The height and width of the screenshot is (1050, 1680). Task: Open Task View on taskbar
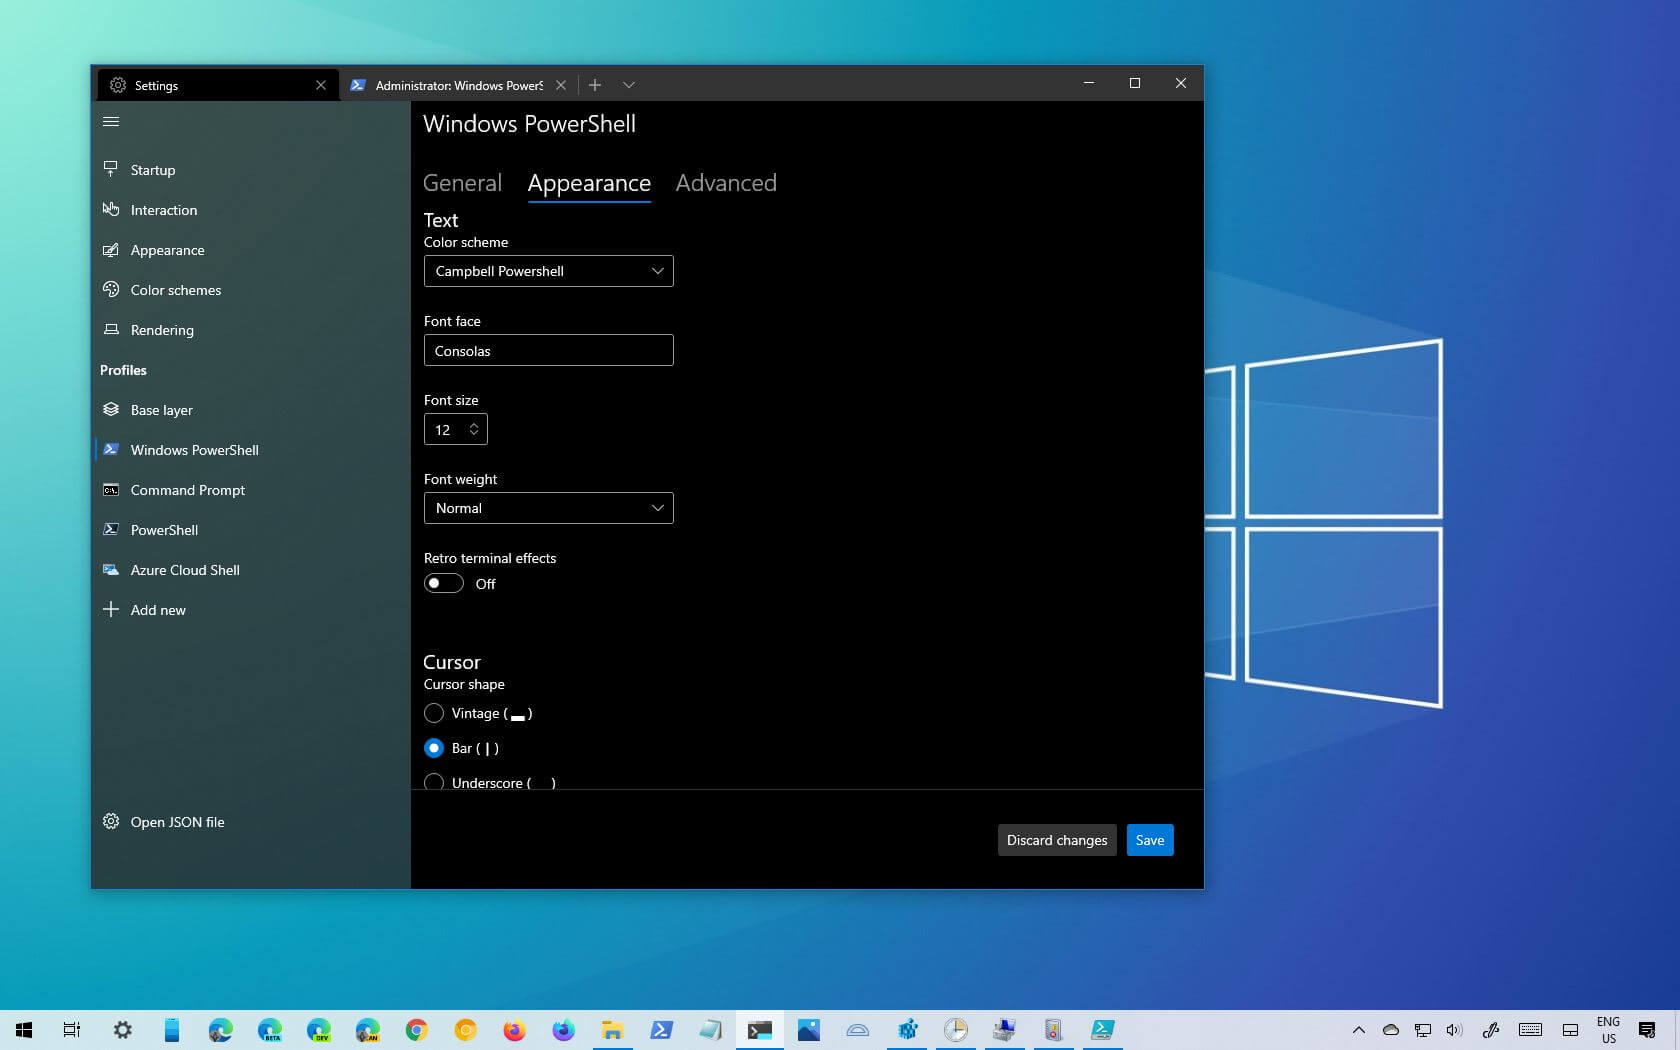72,1030
